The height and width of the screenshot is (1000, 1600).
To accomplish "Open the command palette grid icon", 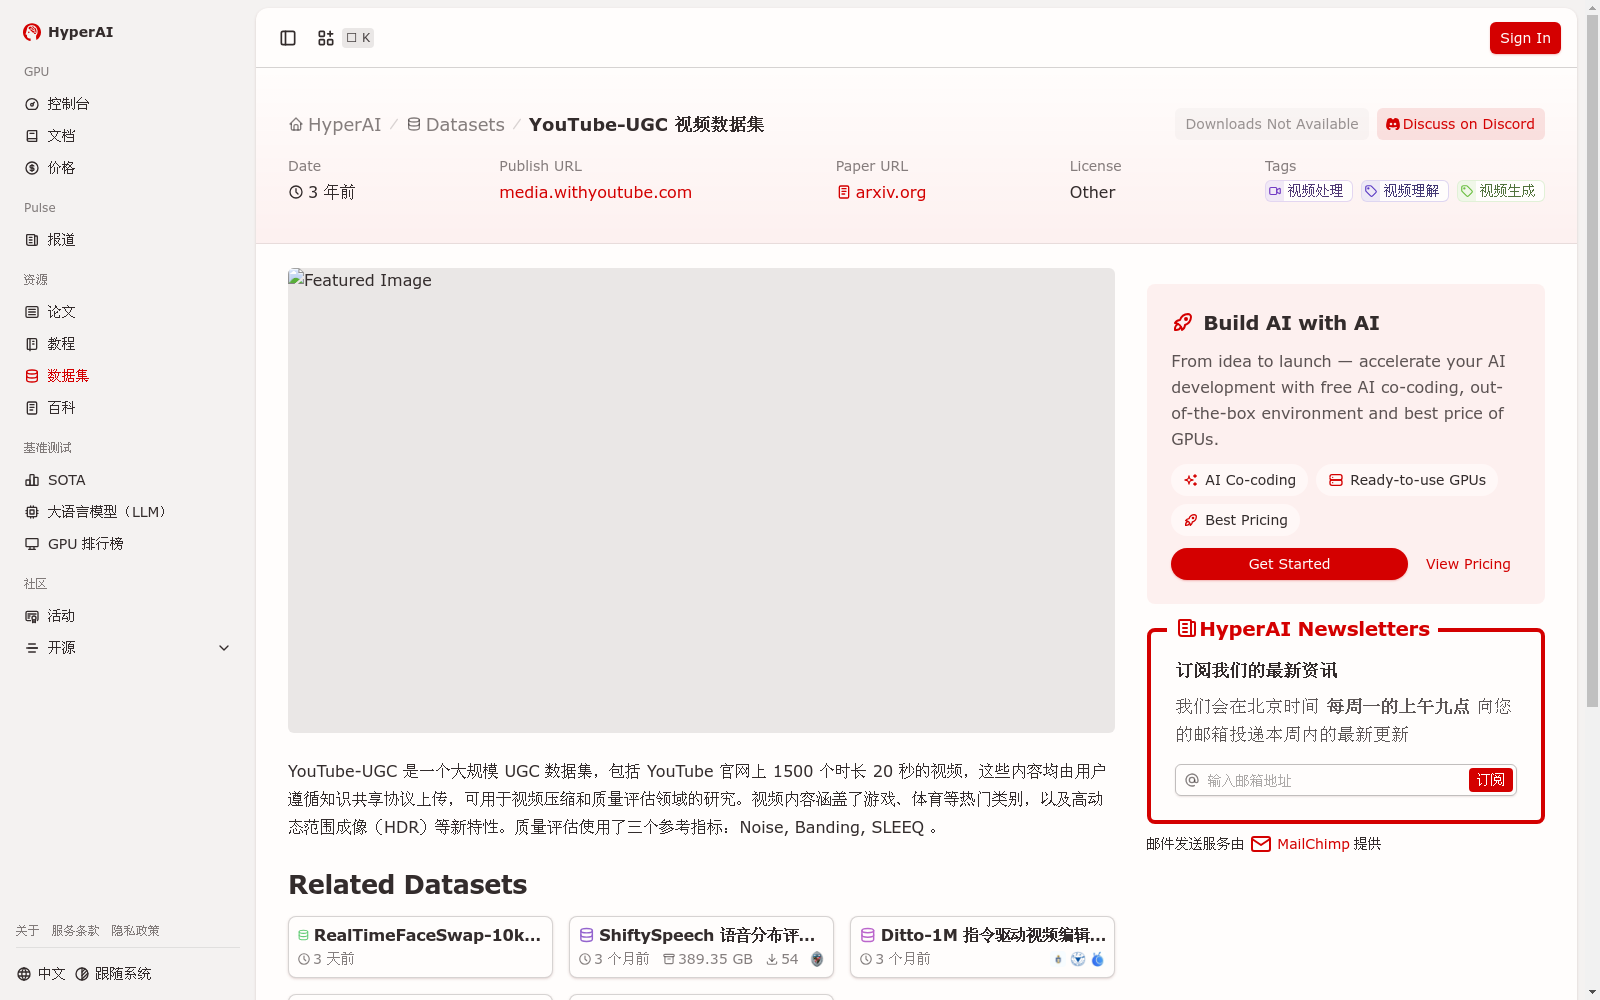I will [x=326, y=38].
